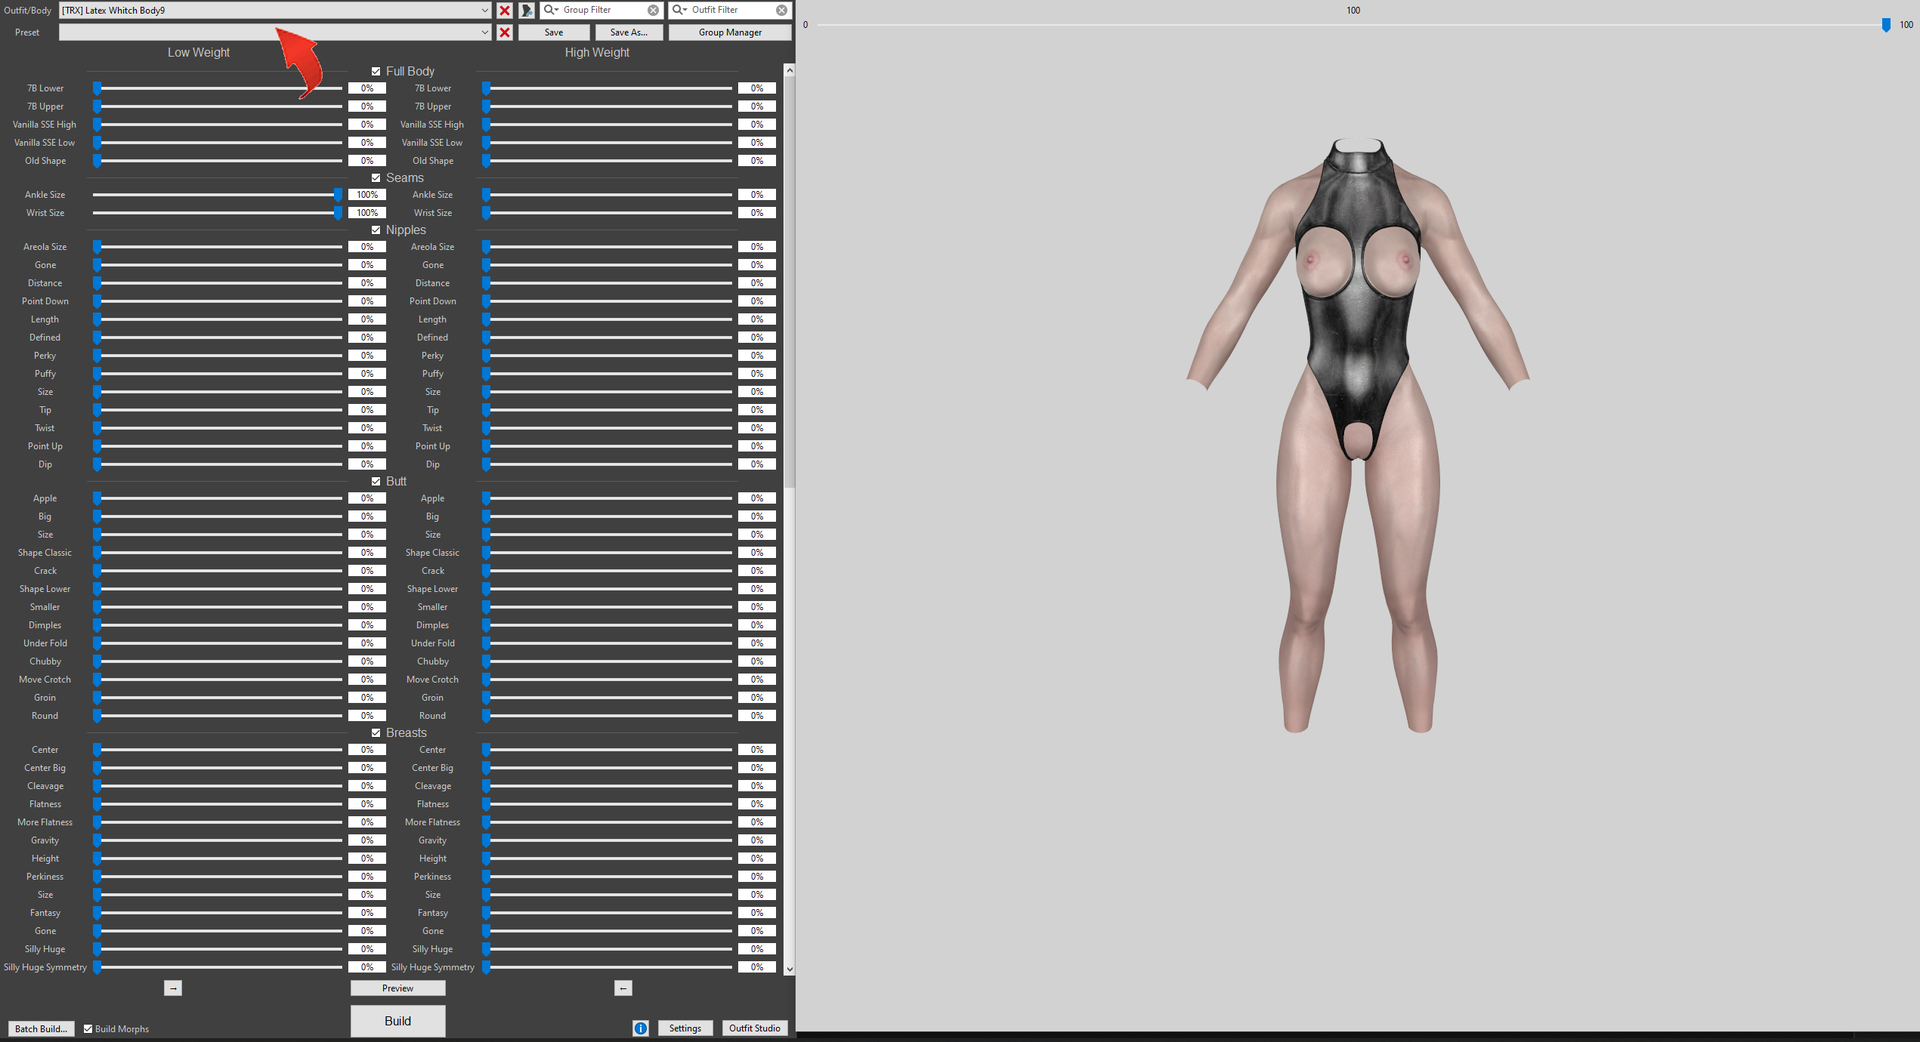Toggle the Nipples category checkbox

pyautogui.click(x=376, y=230)
